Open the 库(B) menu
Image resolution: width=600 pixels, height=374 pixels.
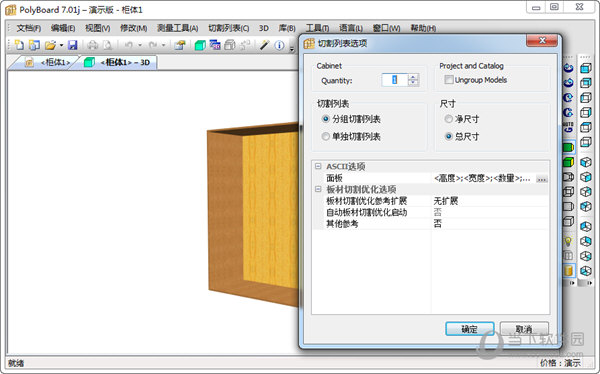[287, 28]
